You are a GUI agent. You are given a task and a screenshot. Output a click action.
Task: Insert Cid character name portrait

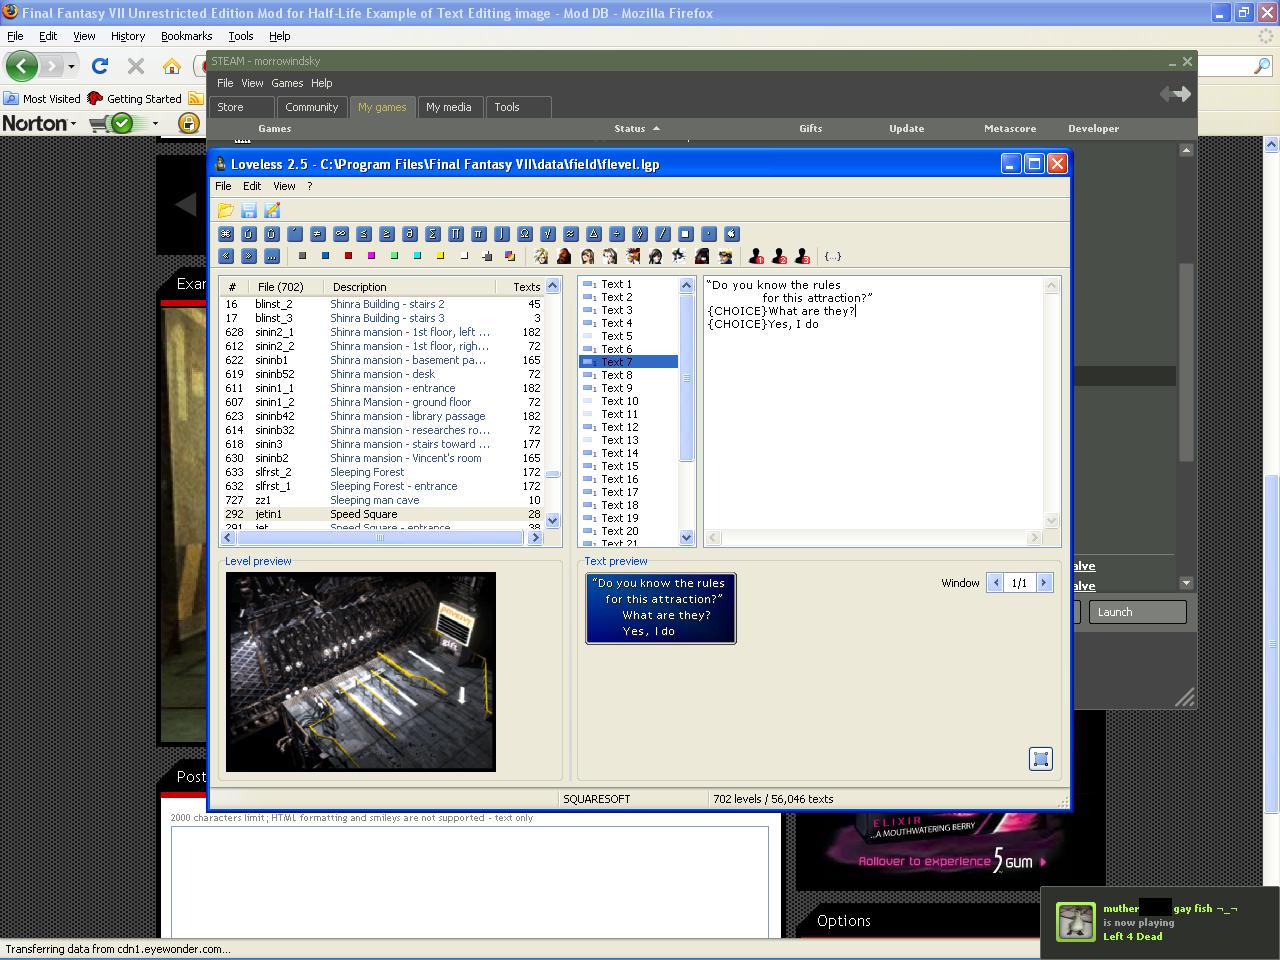coord(725,256)
